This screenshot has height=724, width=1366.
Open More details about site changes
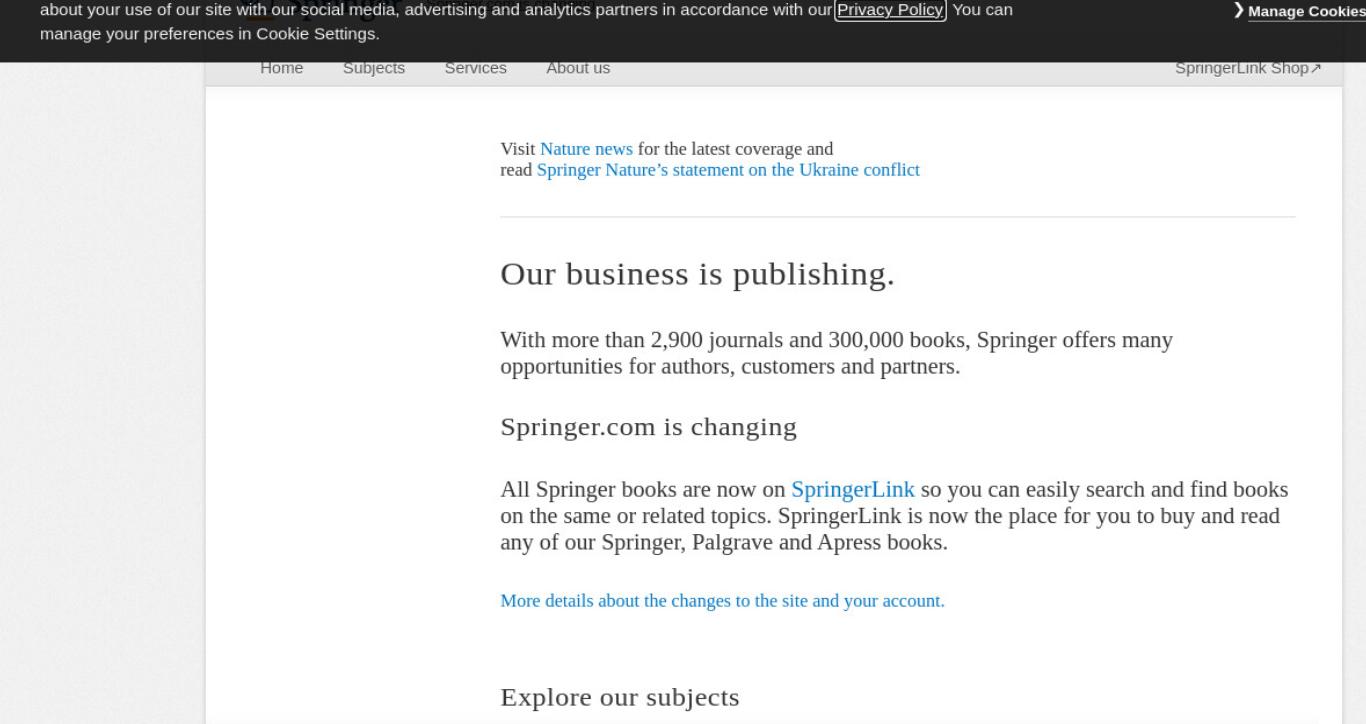(x=722, y=601)
